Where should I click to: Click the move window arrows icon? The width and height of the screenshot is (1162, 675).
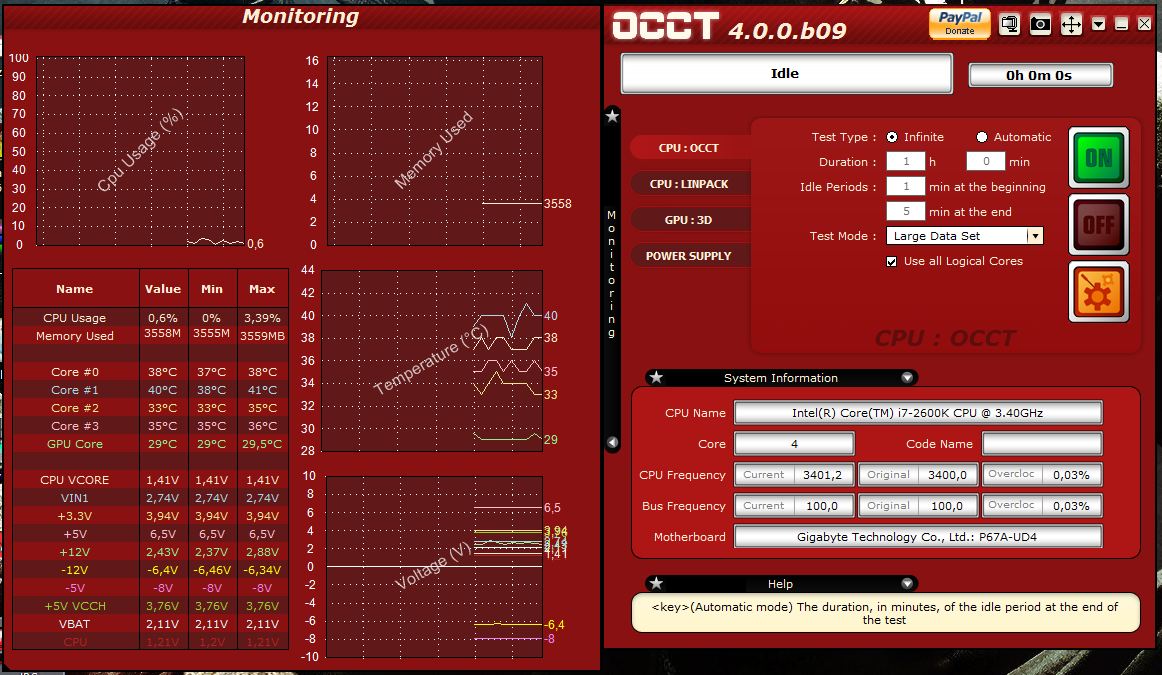pyautogui.click(x=1072, y=24)
